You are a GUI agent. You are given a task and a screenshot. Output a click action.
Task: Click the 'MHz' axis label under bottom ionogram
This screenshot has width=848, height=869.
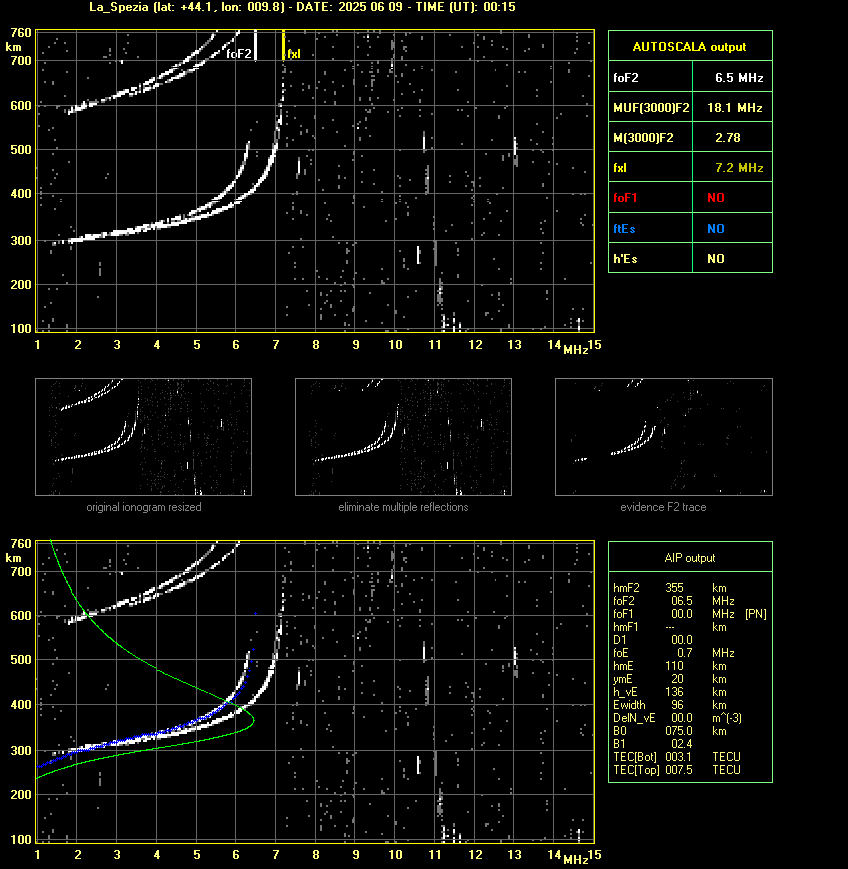point(575,860)
